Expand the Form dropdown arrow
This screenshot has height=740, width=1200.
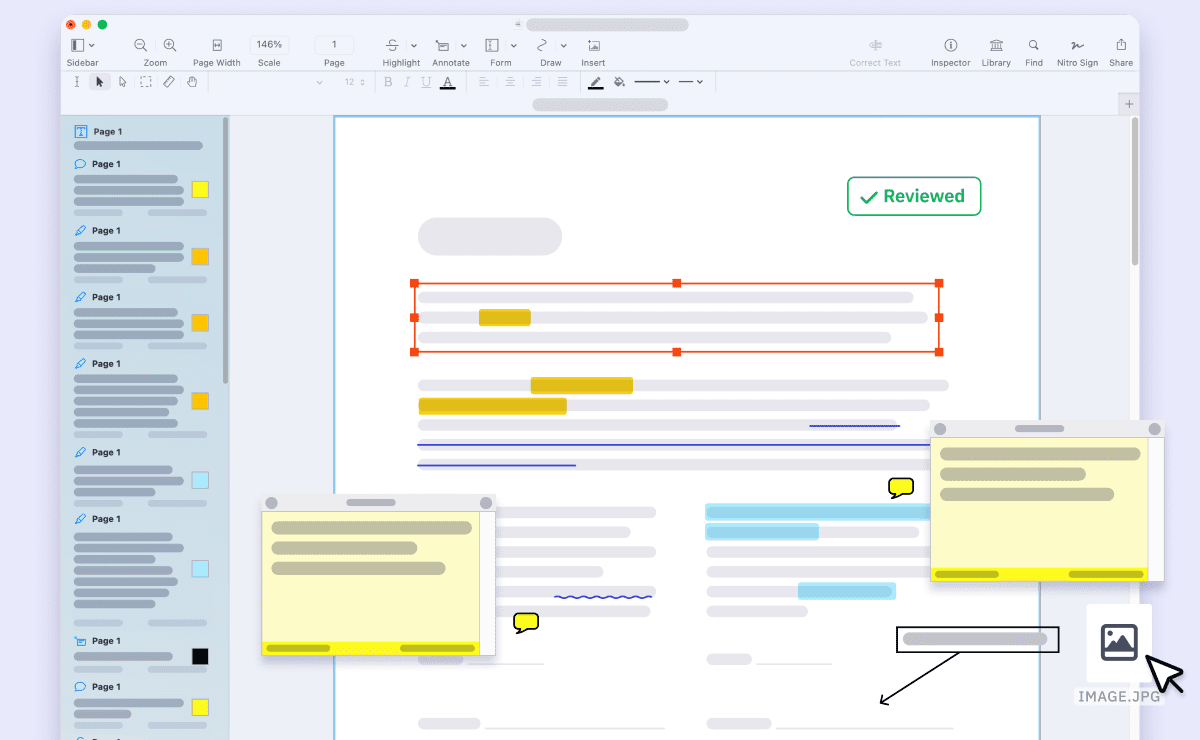[514, 45]
